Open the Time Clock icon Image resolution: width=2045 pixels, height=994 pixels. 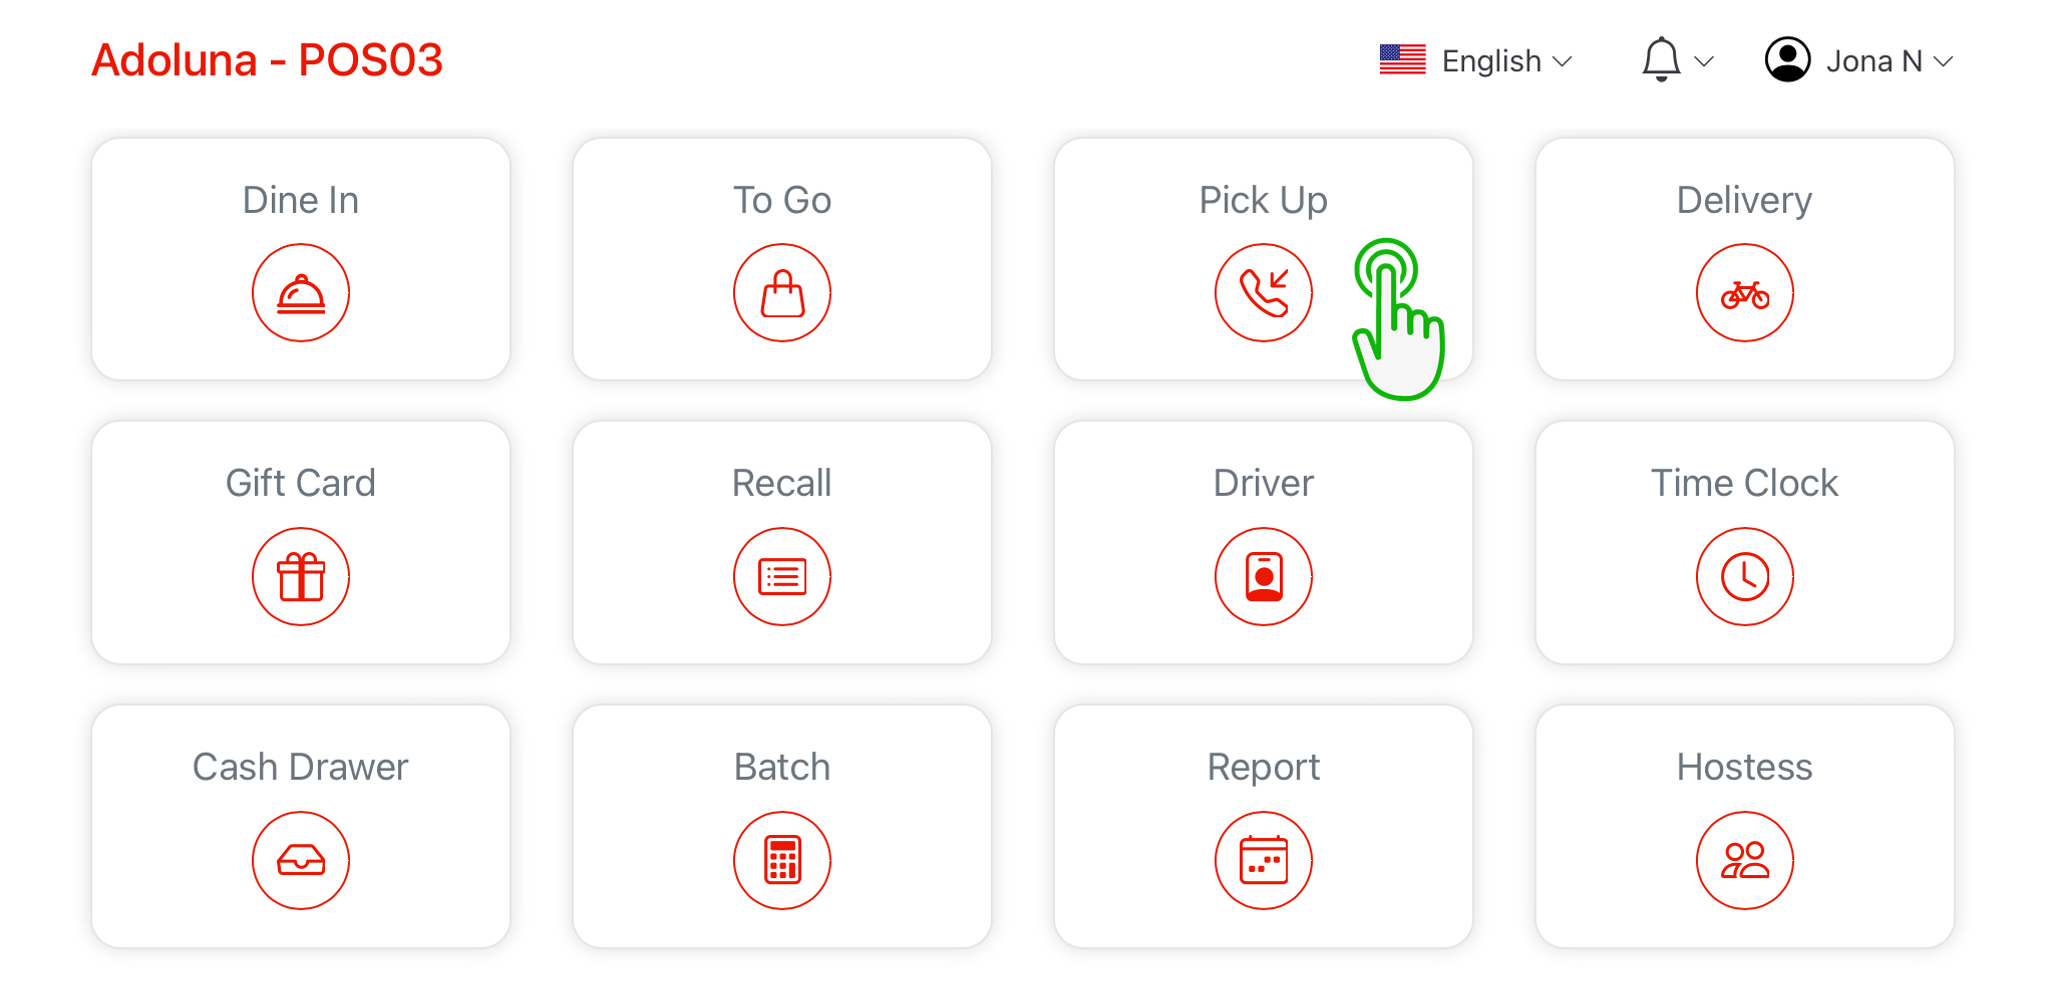click(1744, 576)
